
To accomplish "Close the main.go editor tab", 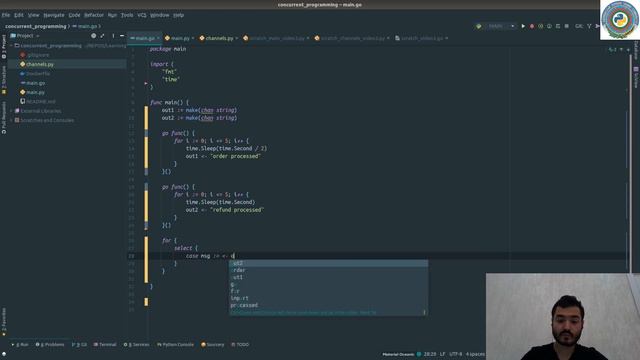I will point(158,38).
